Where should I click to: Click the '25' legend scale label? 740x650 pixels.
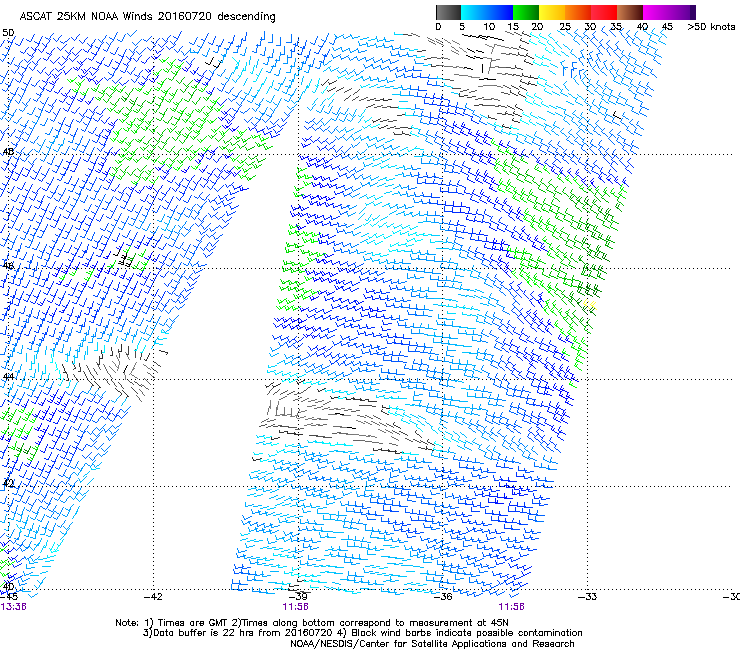pyautogui.click(x=565, y=26)
